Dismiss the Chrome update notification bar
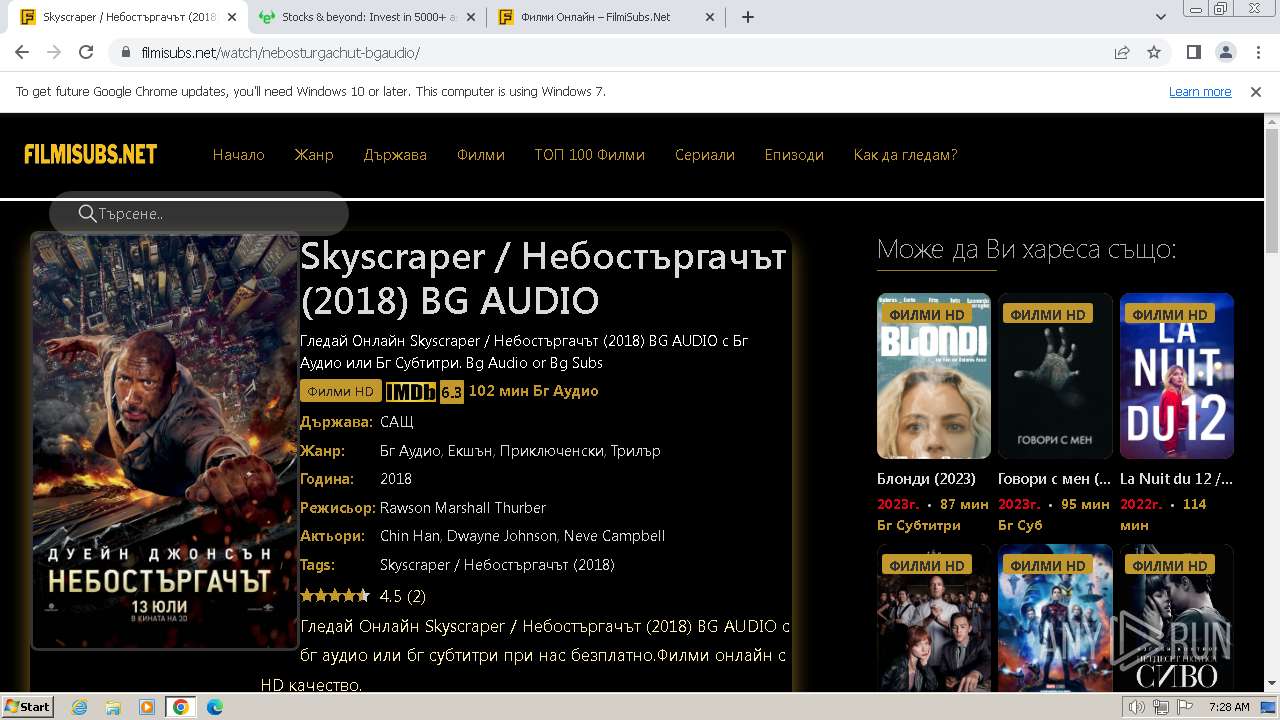Image resolution: width=1280 pixels, height=720 pixels. 1256,91
